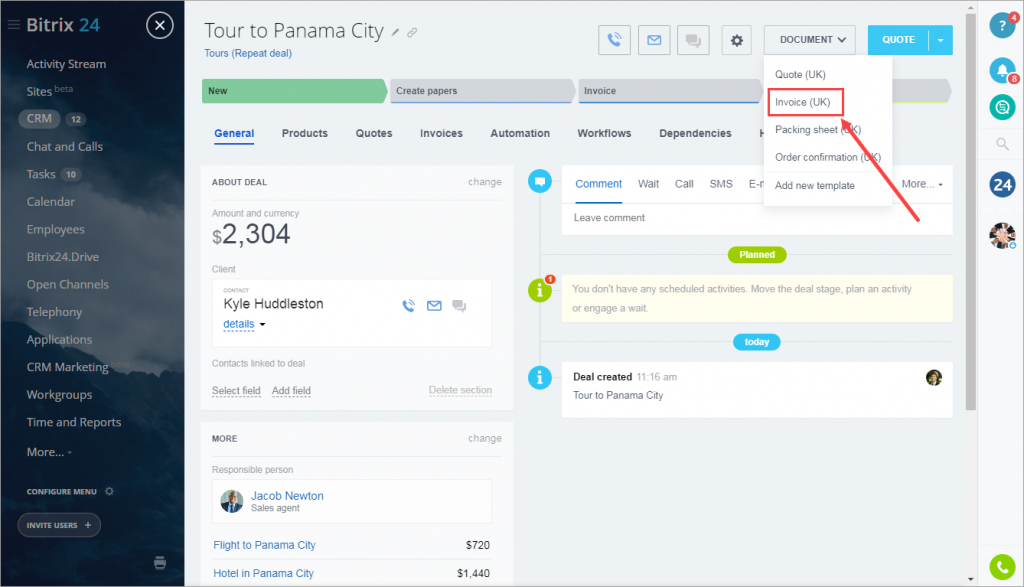Open the green chat messenger icon
The image size is (1024, 587).
tap(1002, 106)
